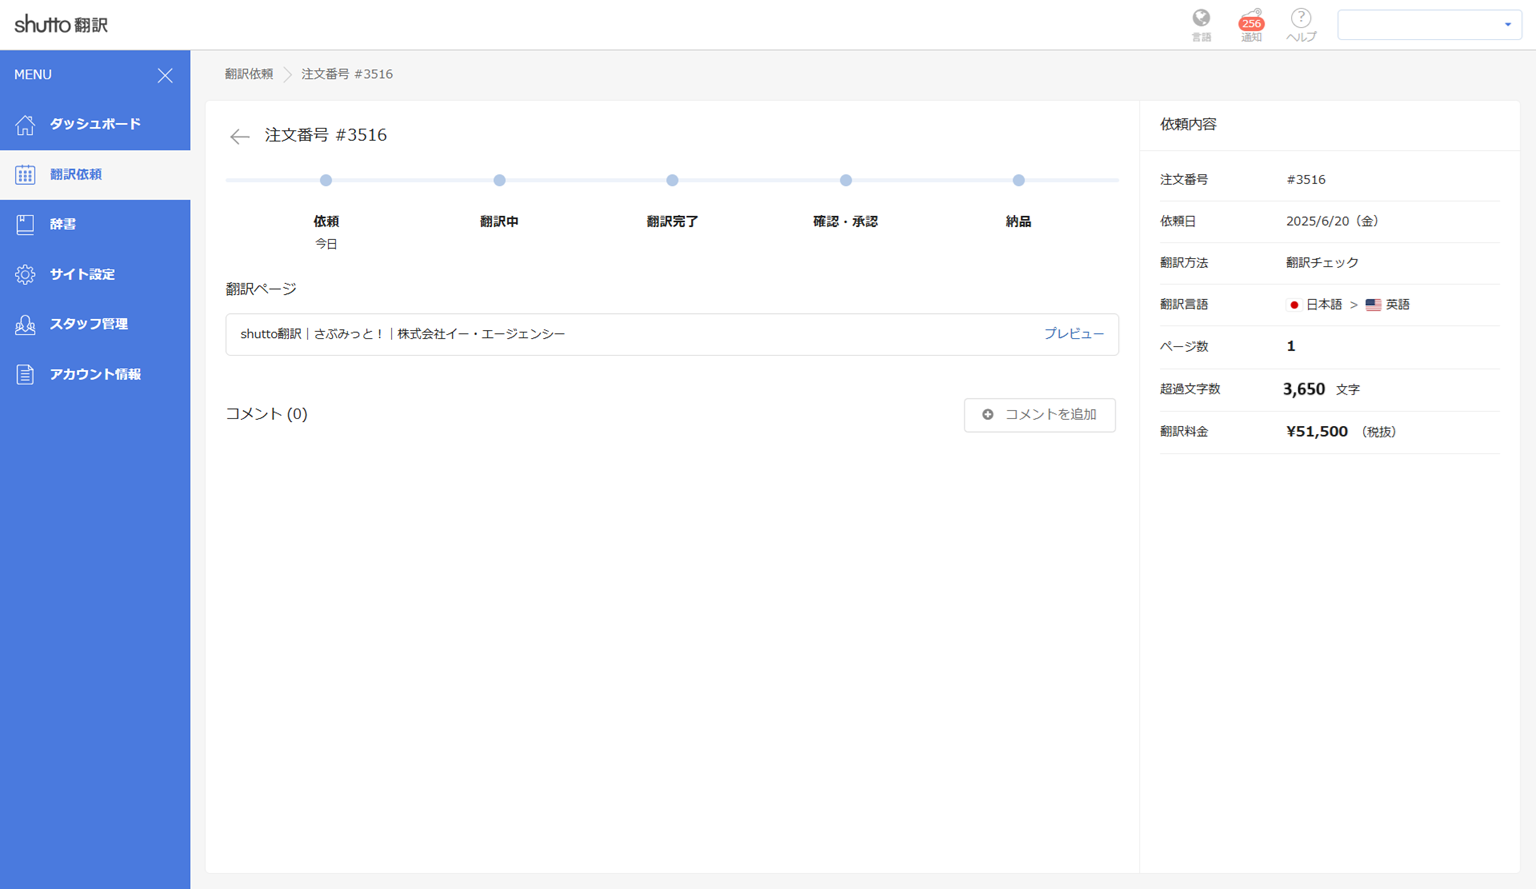Click the 翻訳完了 step label
Image resolution: width=1536 pixels, height=889 pixels.
[672, 222]
